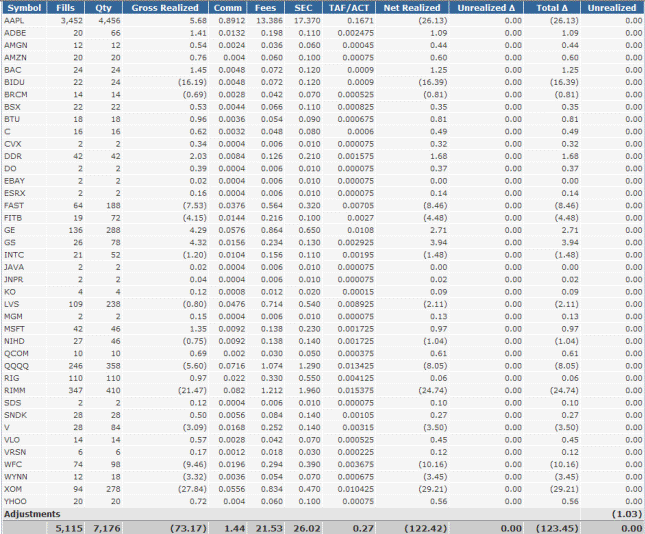Click the DDR symbol cell
This screenshot has width=645, height=534.
(x=13, y=156)
